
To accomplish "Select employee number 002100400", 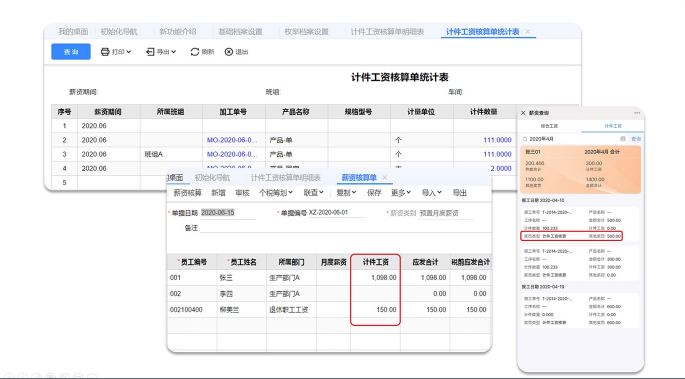I will (186, 310).
